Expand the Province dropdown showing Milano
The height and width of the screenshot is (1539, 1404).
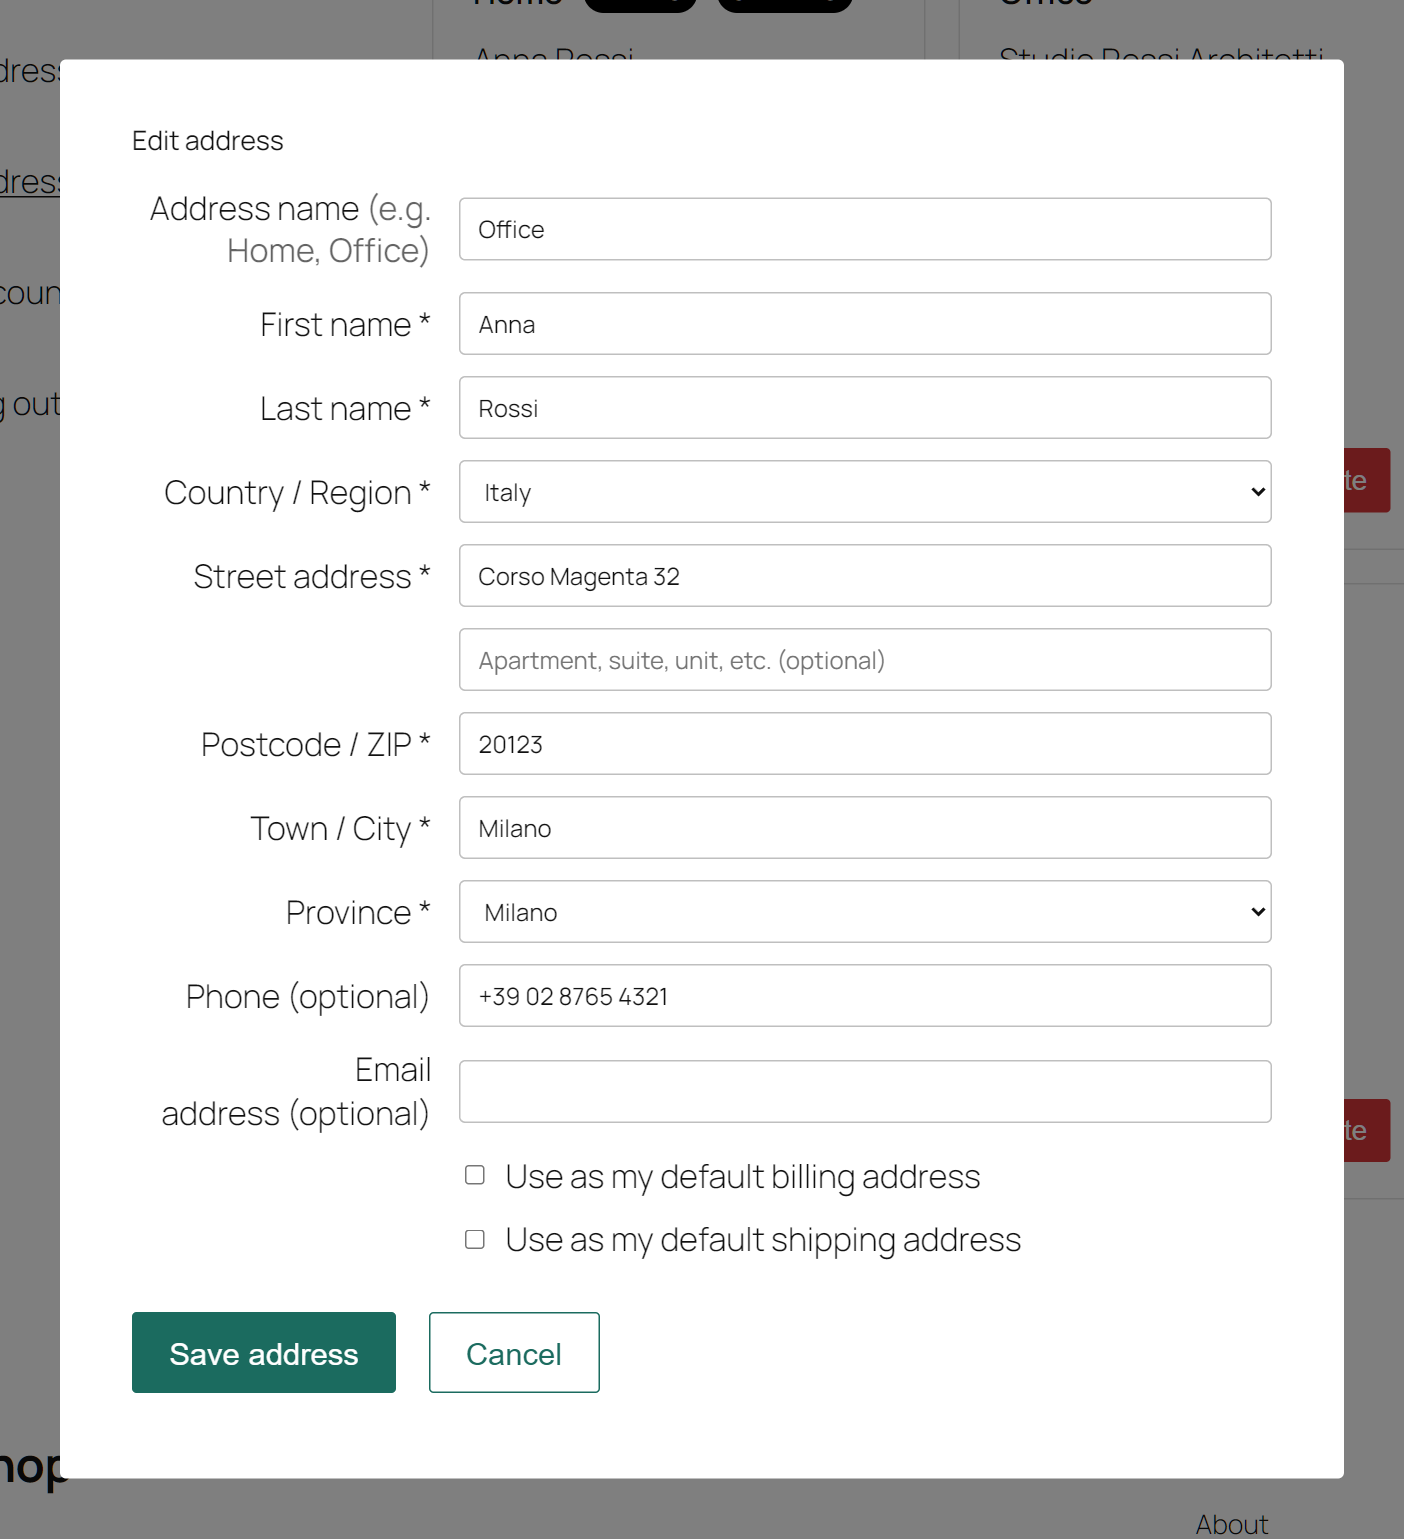click(x=865, y=912)
